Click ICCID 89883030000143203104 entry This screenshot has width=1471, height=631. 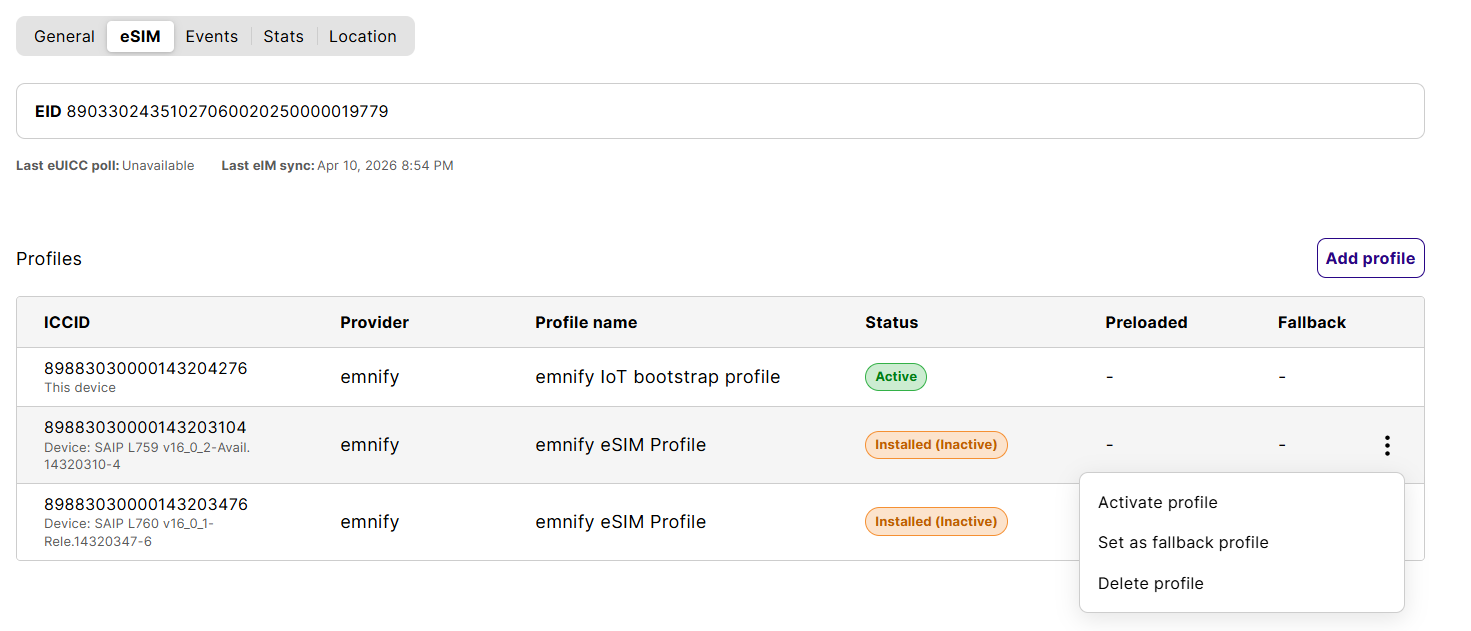(145, 428)
